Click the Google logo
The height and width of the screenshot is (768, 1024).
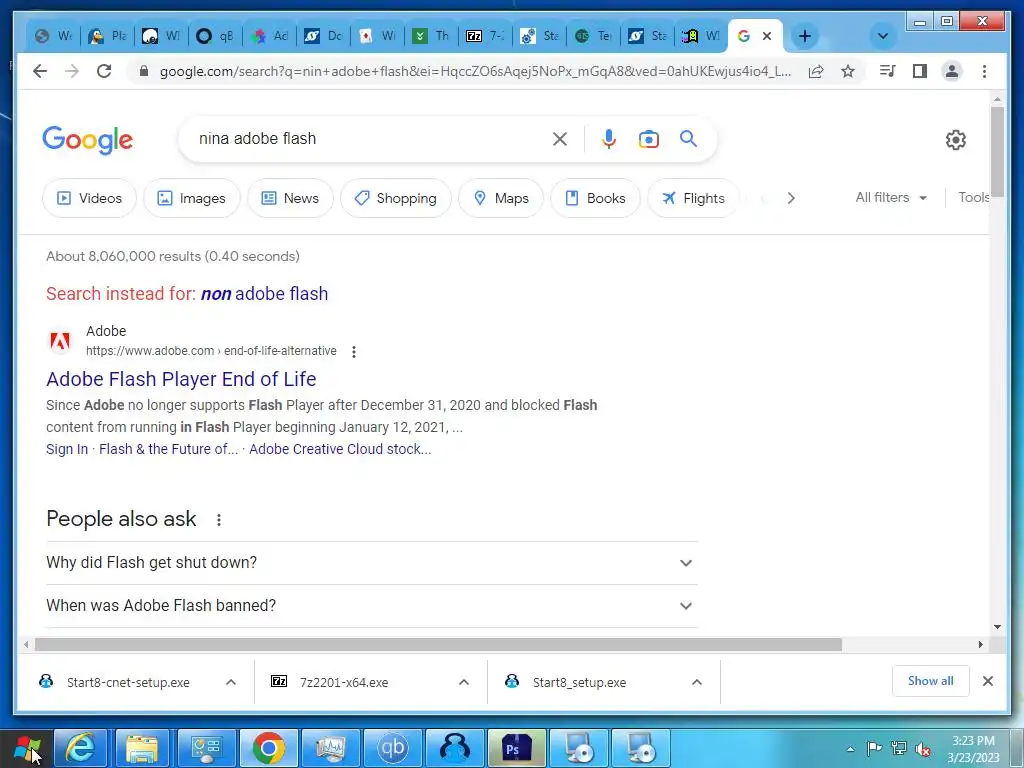pos(88,140)
